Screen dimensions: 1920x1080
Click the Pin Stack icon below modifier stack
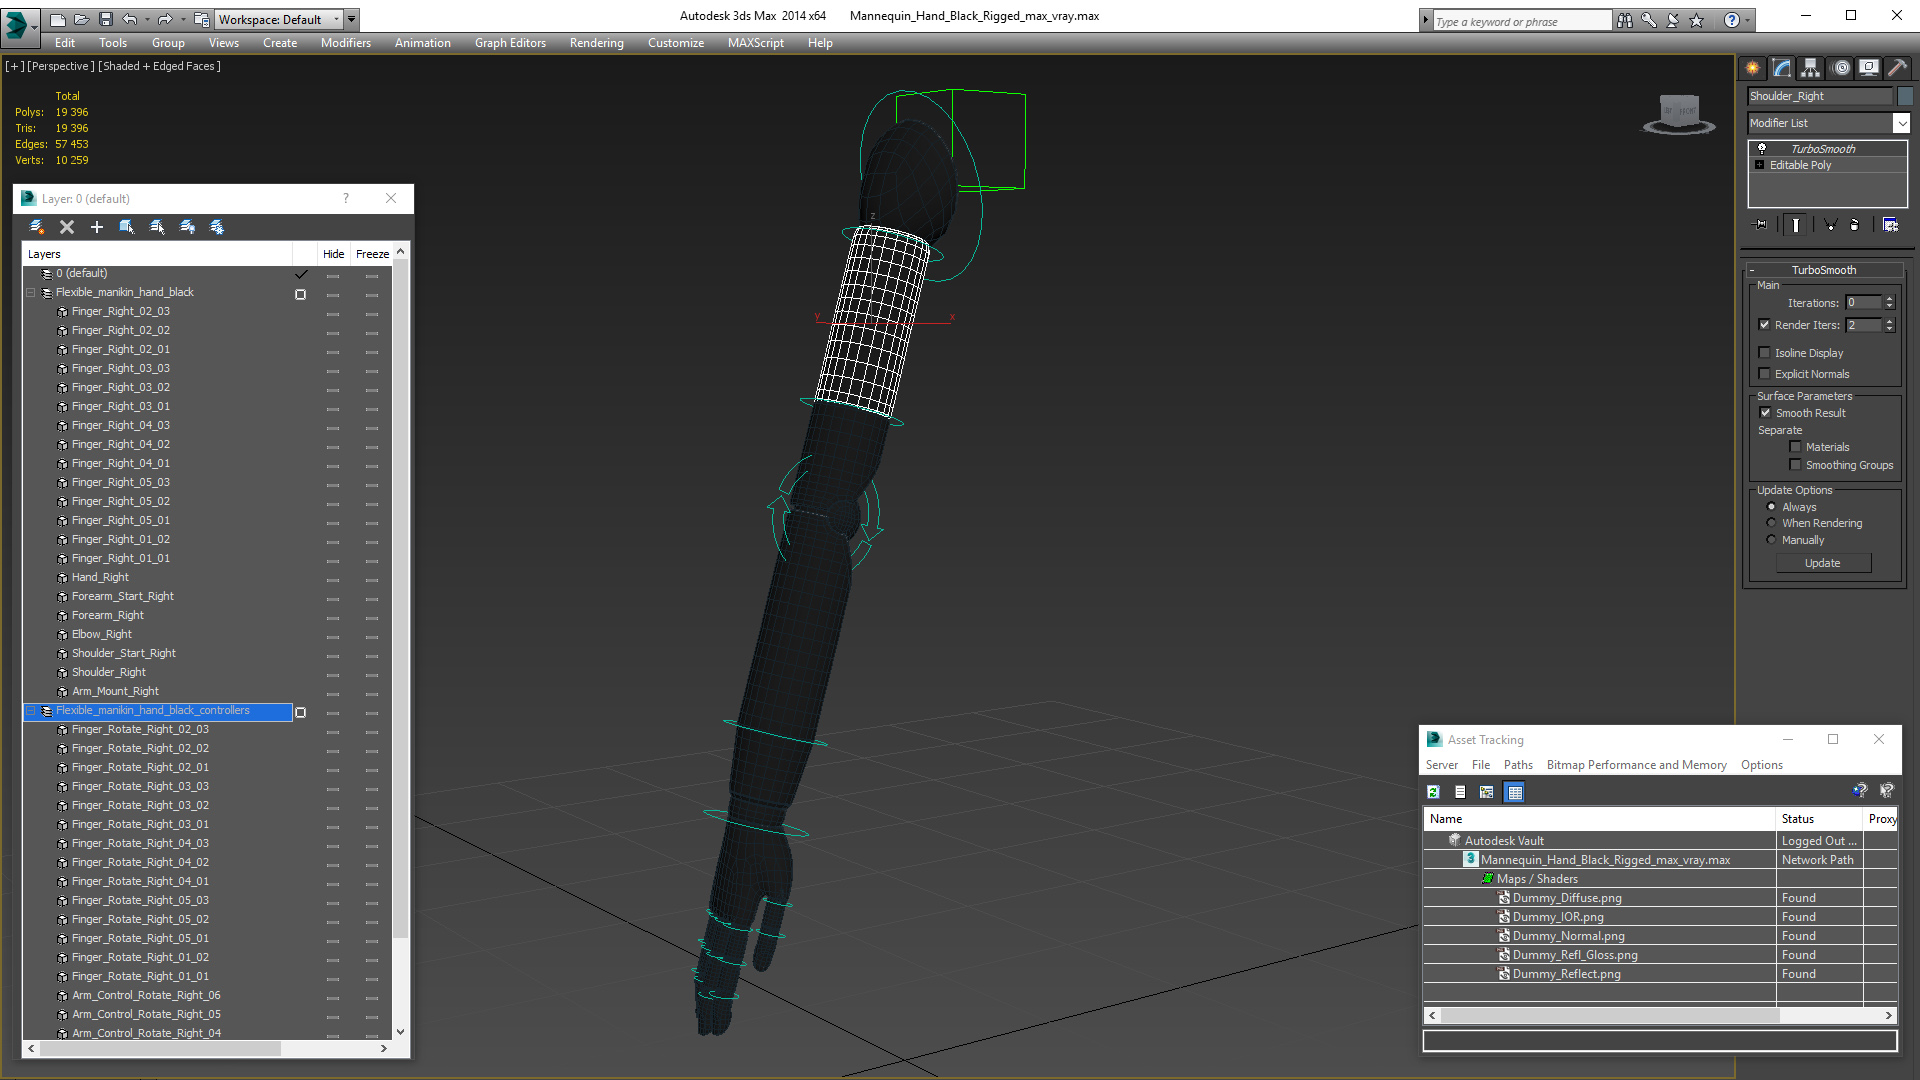click(x=1761, y=225)
